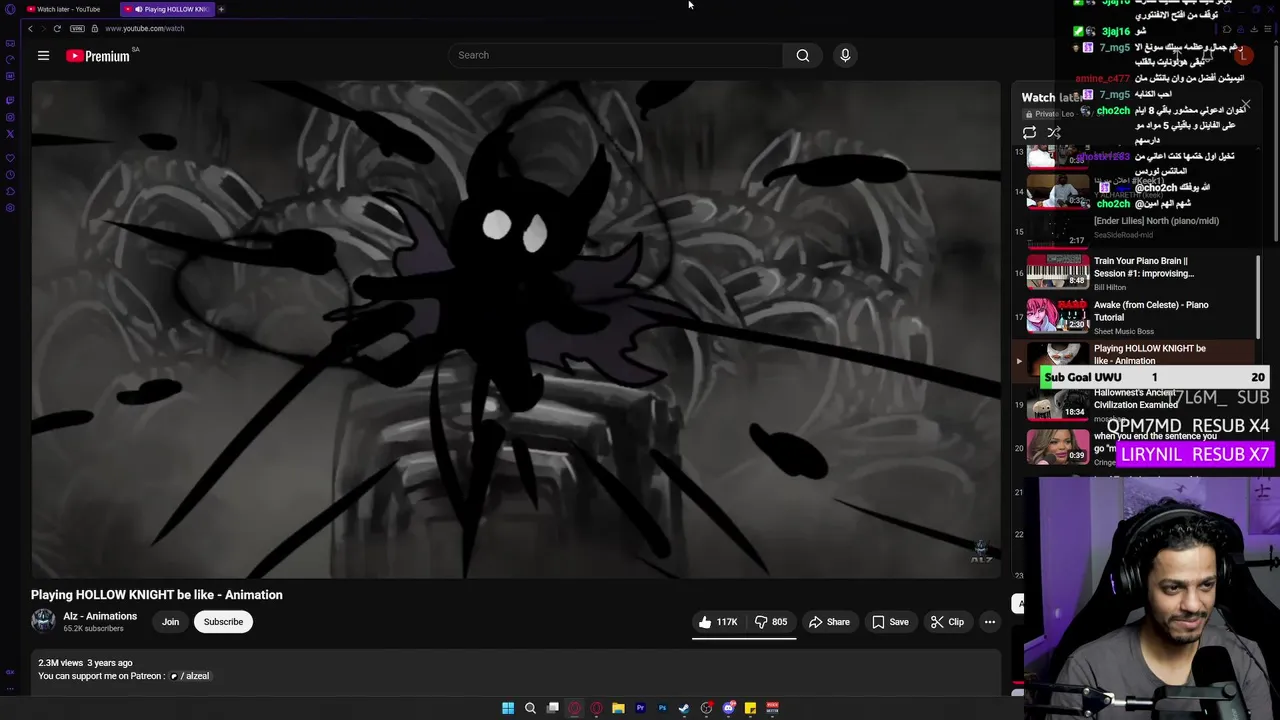
Task: Click the search magnifier button
Action: pos(802,55)
